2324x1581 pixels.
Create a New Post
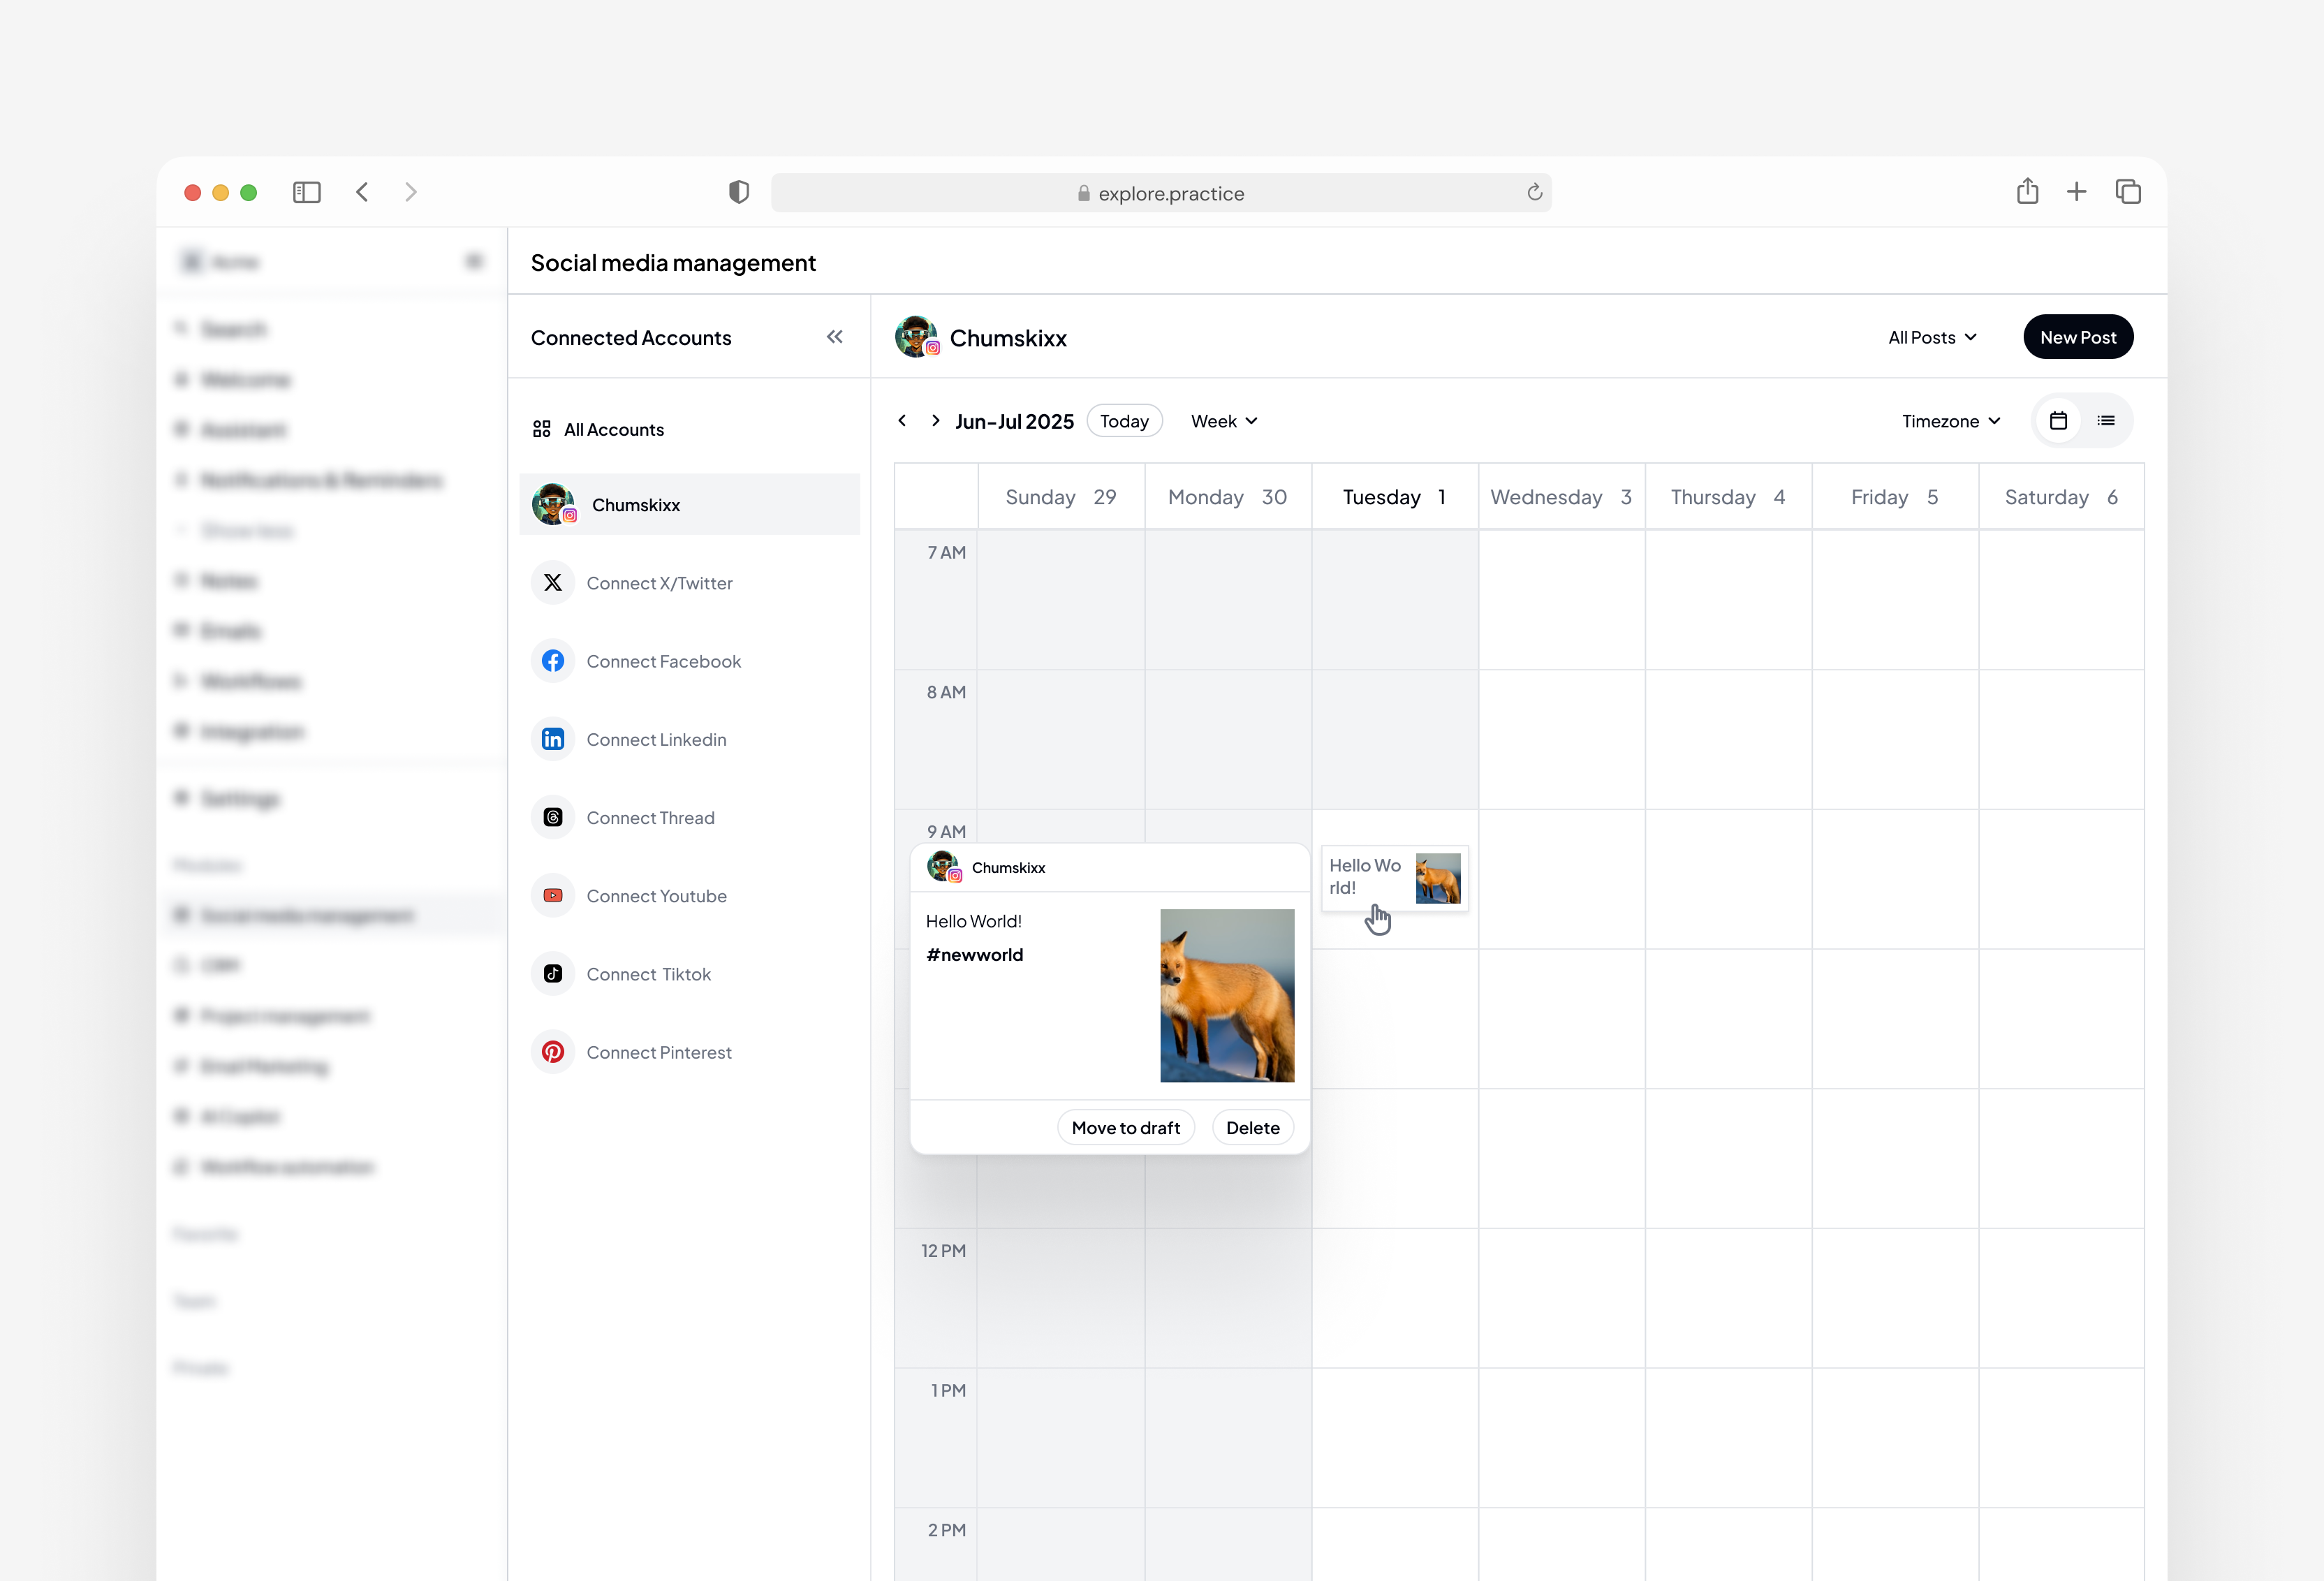pyautogui.click(x=2078, y=337)
